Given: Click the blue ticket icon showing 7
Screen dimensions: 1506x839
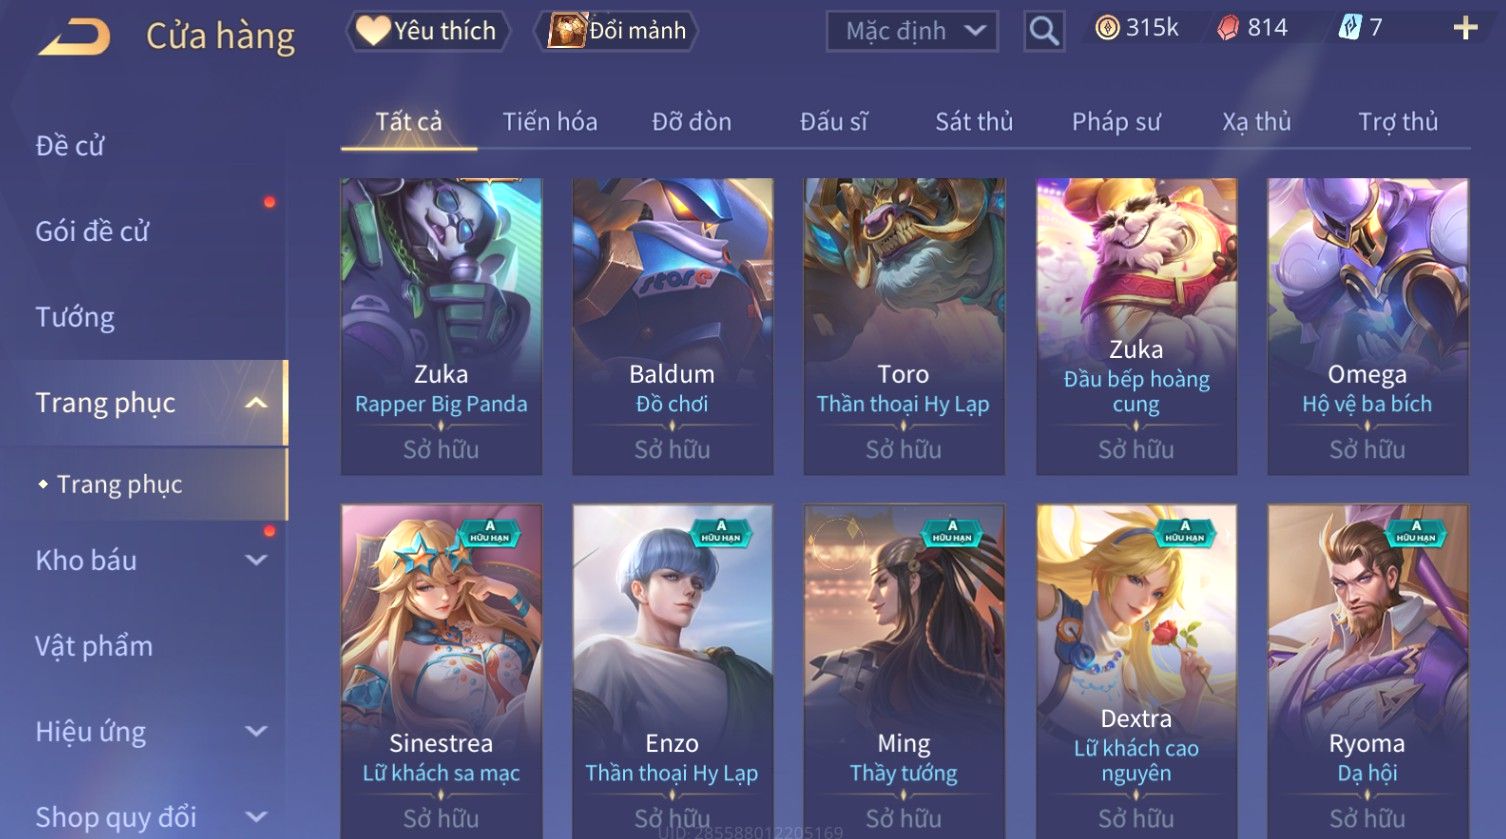Looking at the screenshot, I should click(x=1350, y=28).
